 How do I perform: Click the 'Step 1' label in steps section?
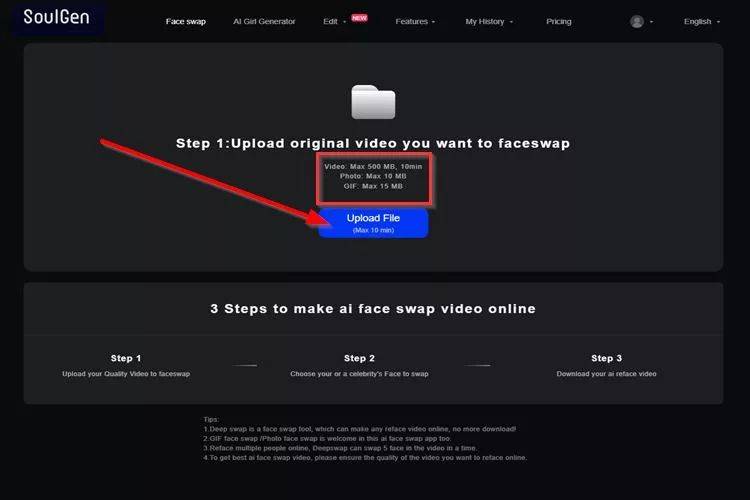126,358
